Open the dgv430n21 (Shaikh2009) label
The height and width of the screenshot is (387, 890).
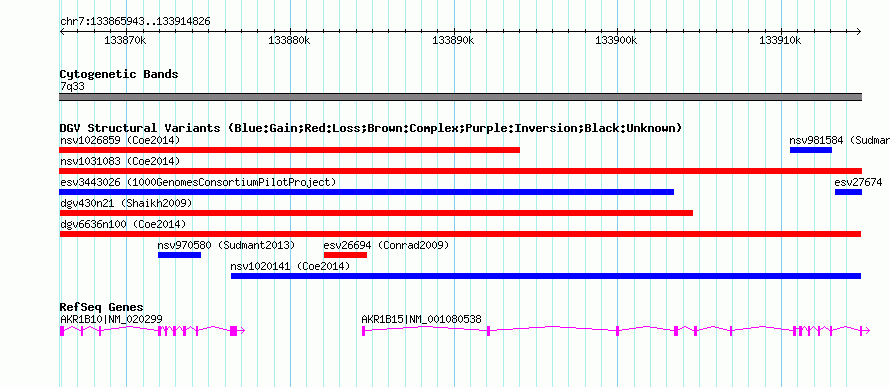click(x=126, y=203)
